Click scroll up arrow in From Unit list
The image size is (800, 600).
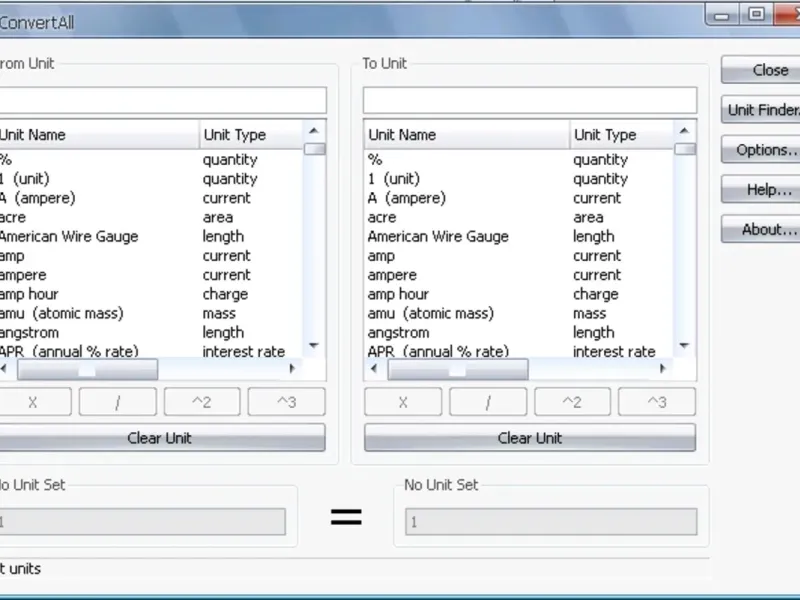click(314, 131)
